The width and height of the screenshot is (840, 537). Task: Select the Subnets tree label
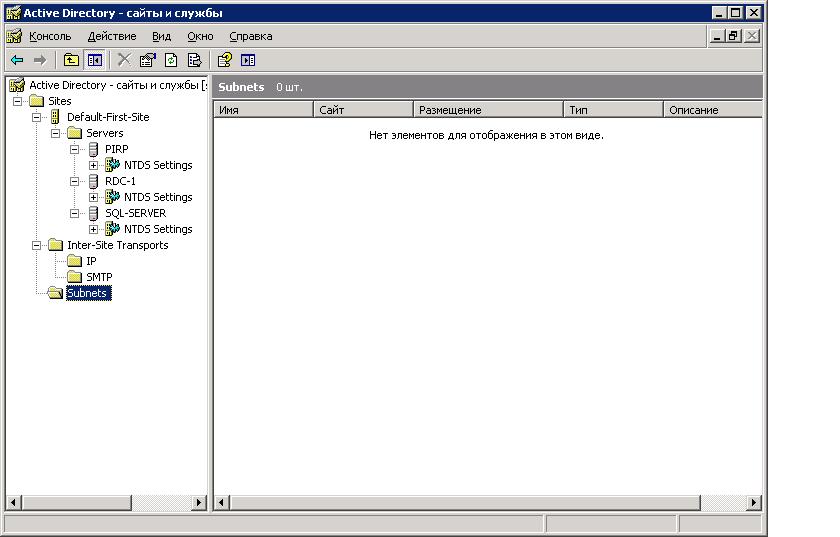88,293
